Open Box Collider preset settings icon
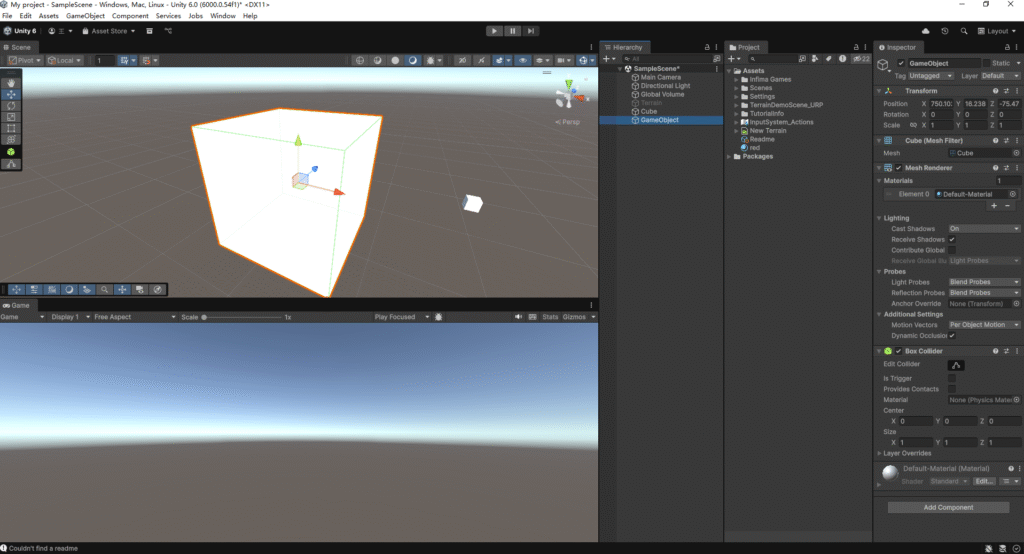This screenshot has width=1024, height=554. click(1006, 351)
